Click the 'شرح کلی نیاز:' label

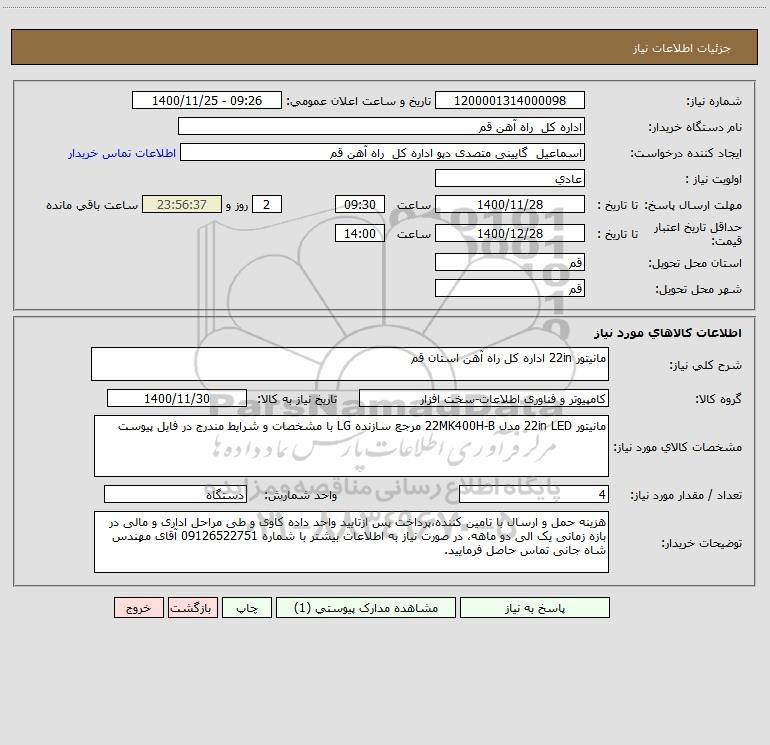pyautogui.click(x=706, y=365)
